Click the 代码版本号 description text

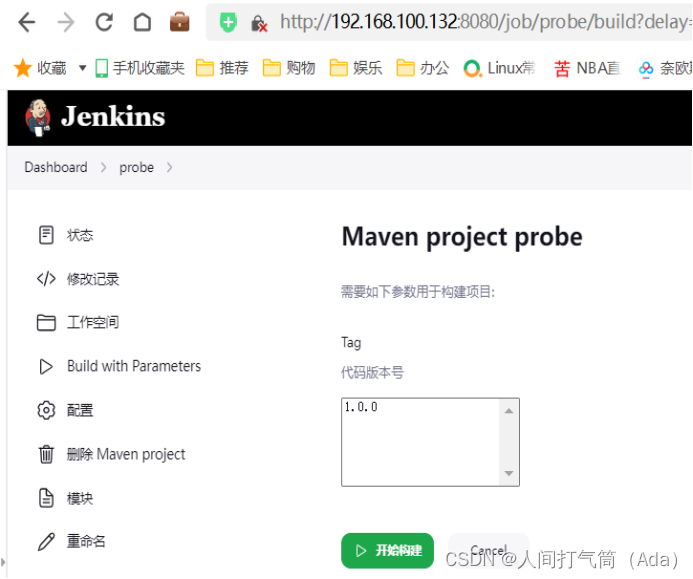coord(372,373)
